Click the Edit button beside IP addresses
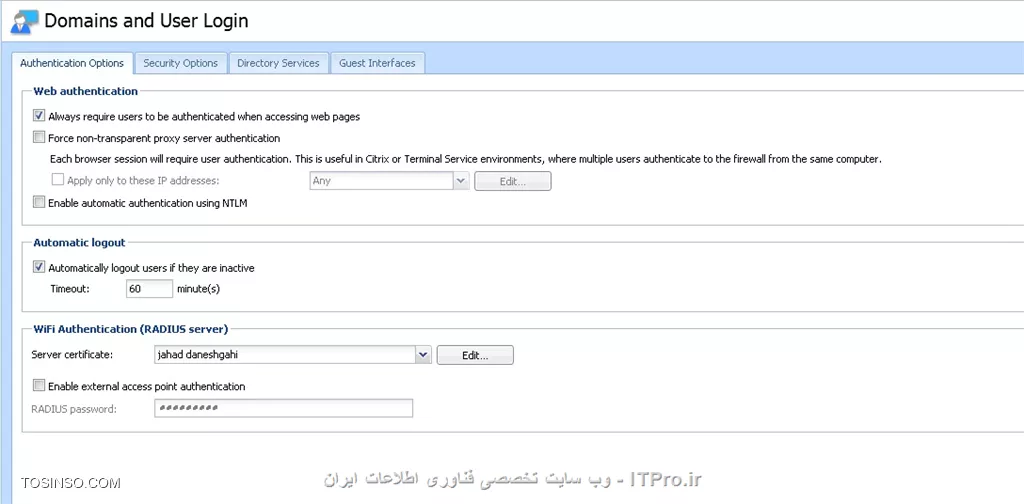The width and height of the screenshot is (1024, 504). coord(513,181)
